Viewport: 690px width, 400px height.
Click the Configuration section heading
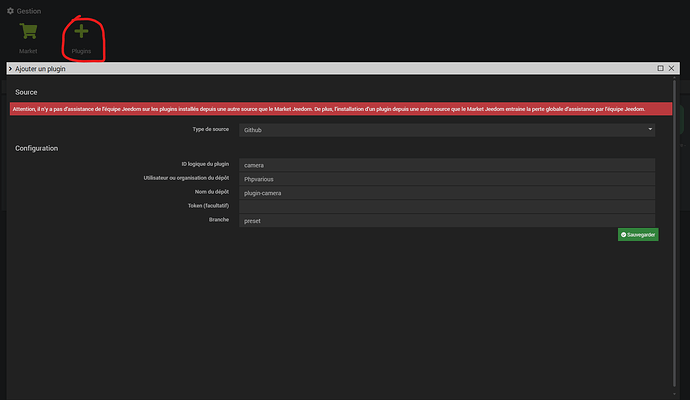coord(37,148)
